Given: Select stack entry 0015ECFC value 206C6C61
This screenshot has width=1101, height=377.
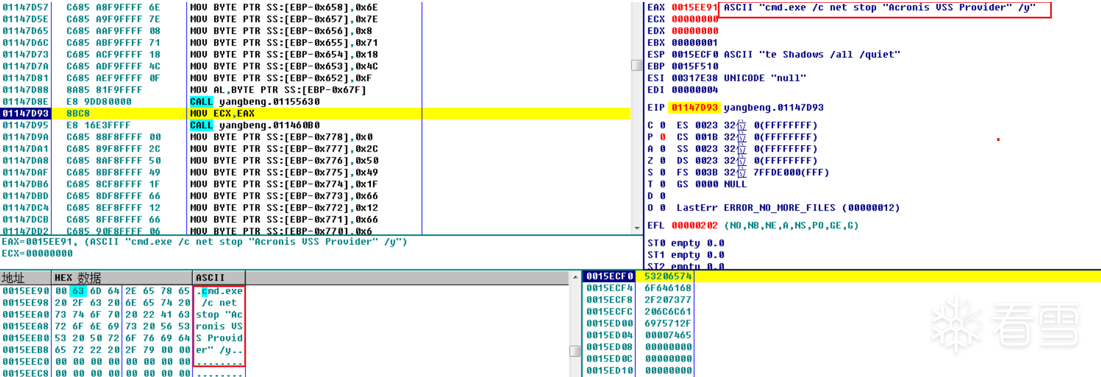Looking at the screenshot, I should coord(842,312).
